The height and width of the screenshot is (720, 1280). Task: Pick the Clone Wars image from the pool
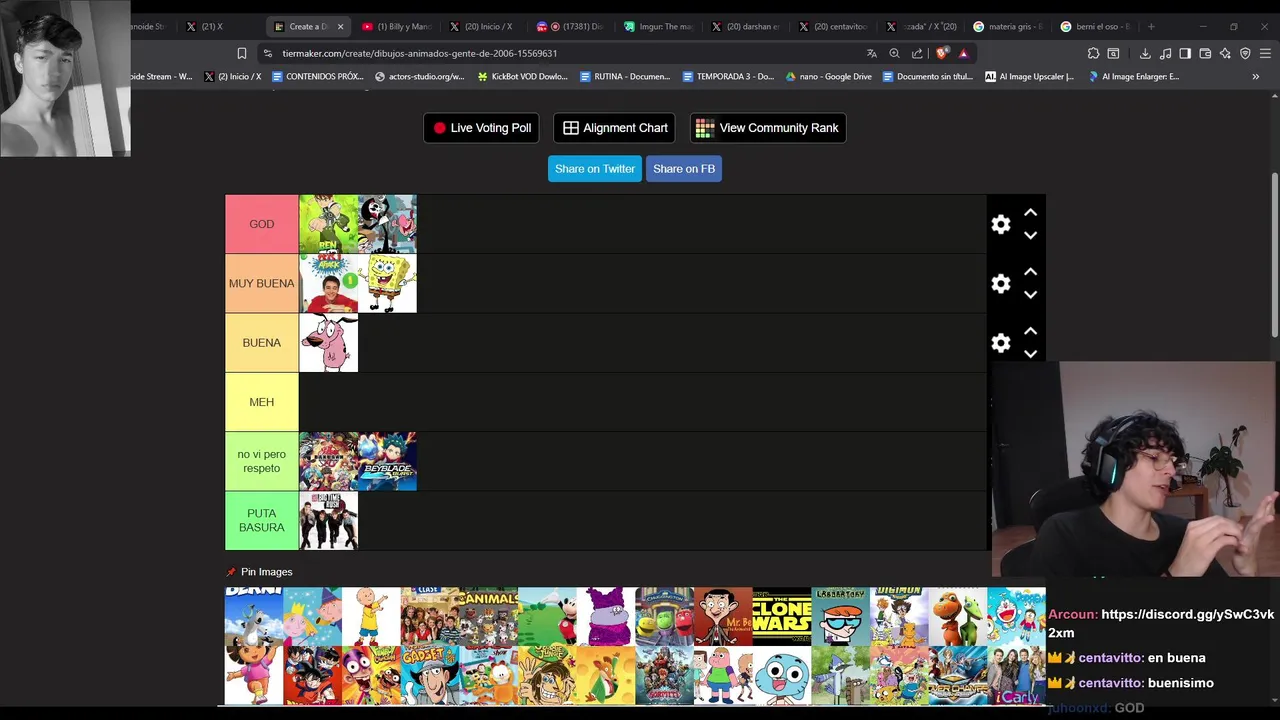pyautogui.click(x=782, y=616)
